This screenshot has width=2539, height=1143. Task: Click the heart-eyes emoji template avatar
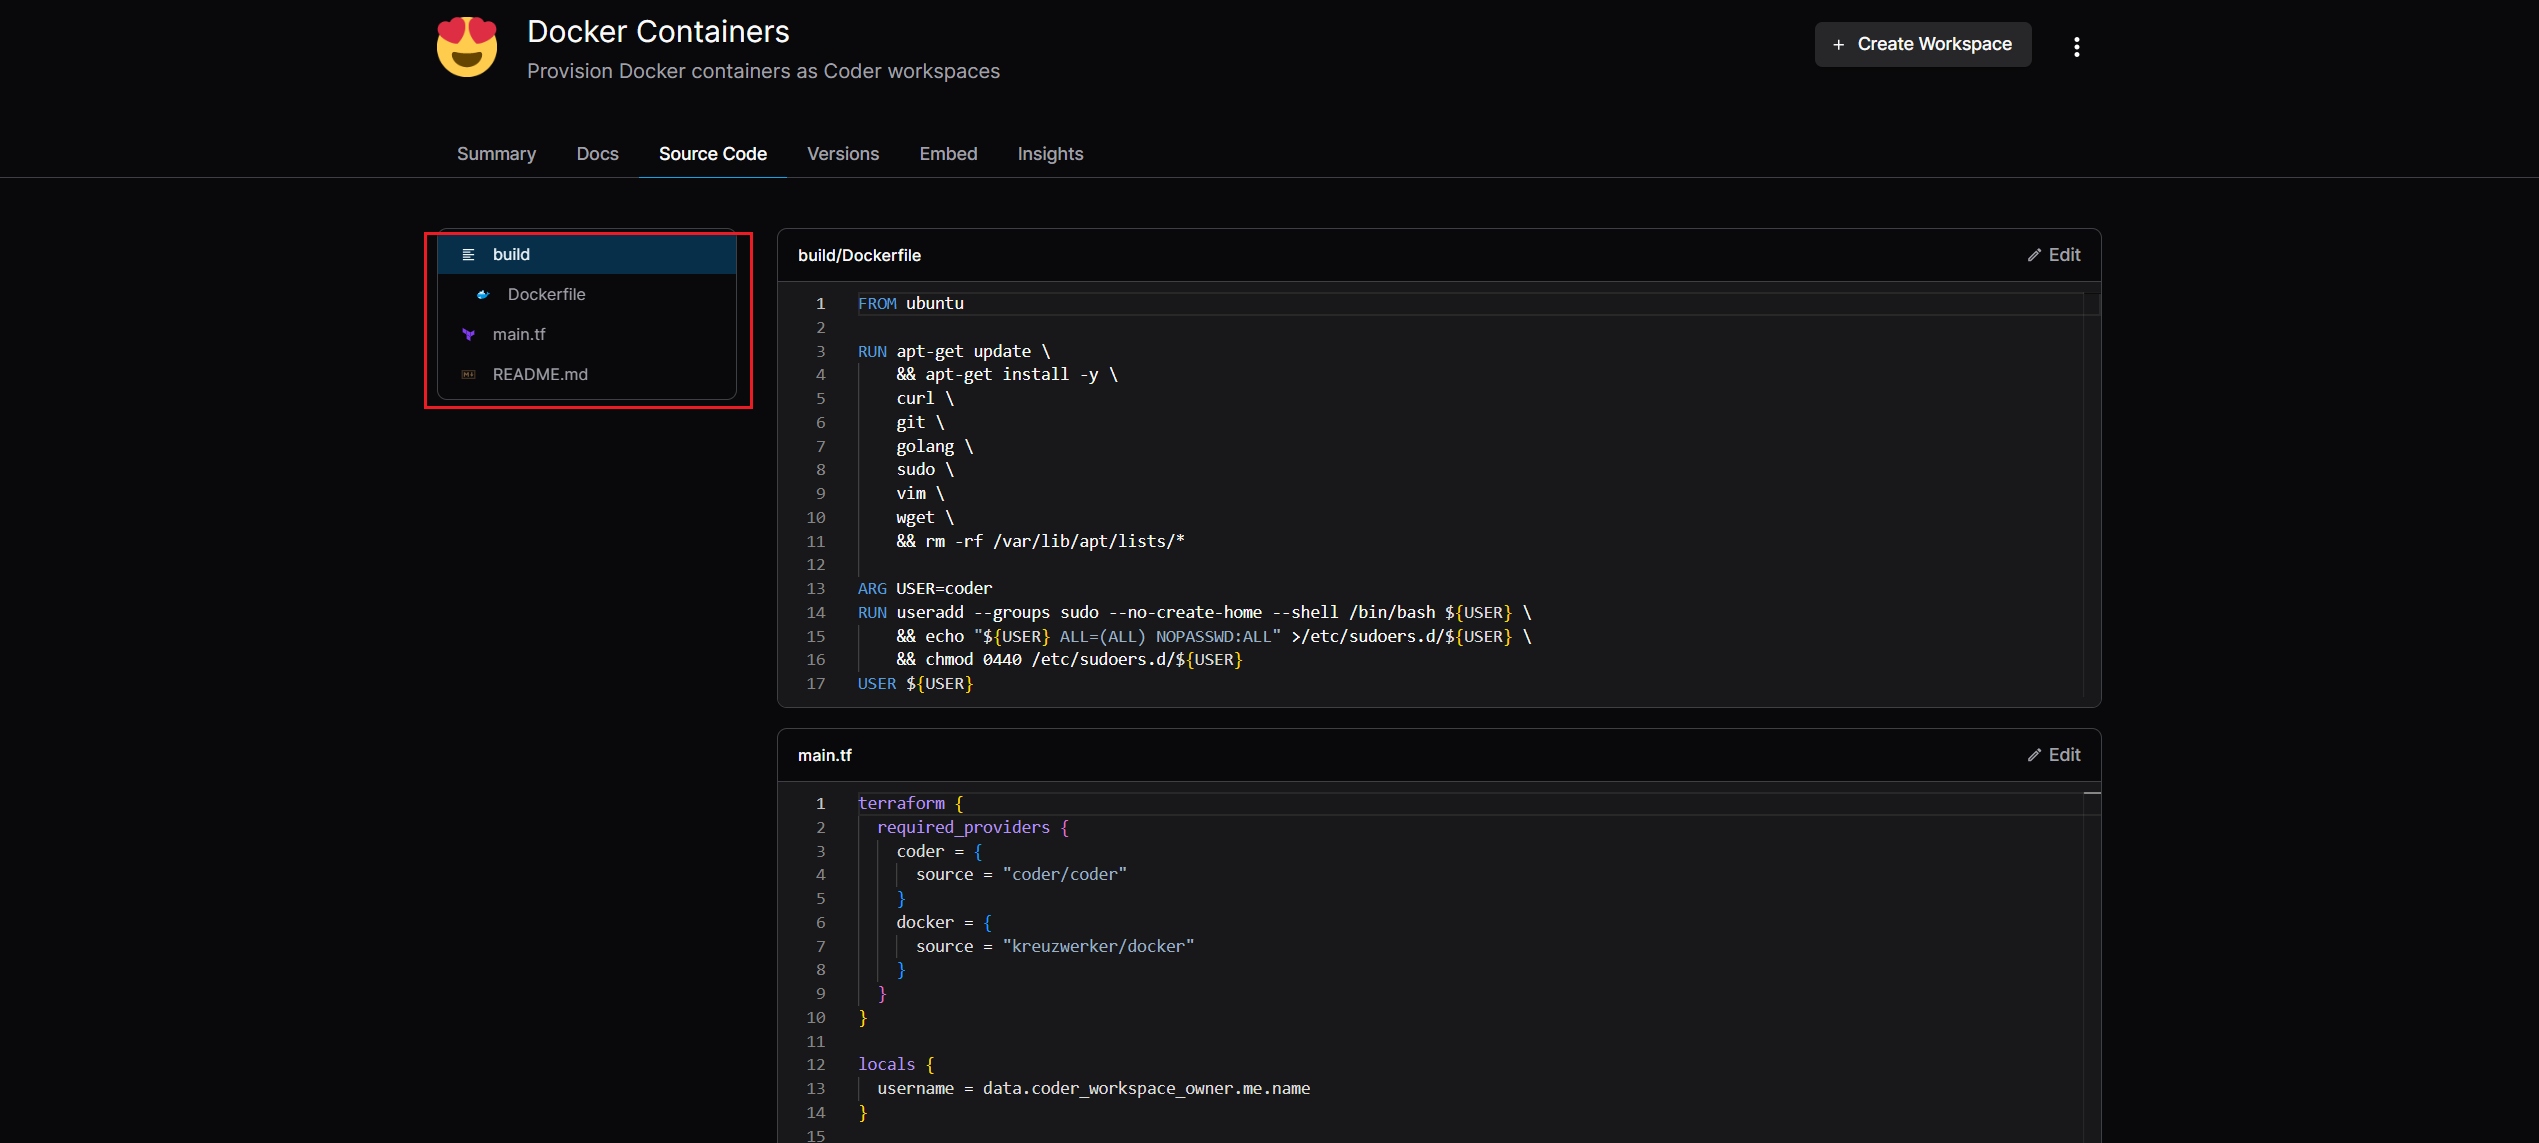(467, 47)
